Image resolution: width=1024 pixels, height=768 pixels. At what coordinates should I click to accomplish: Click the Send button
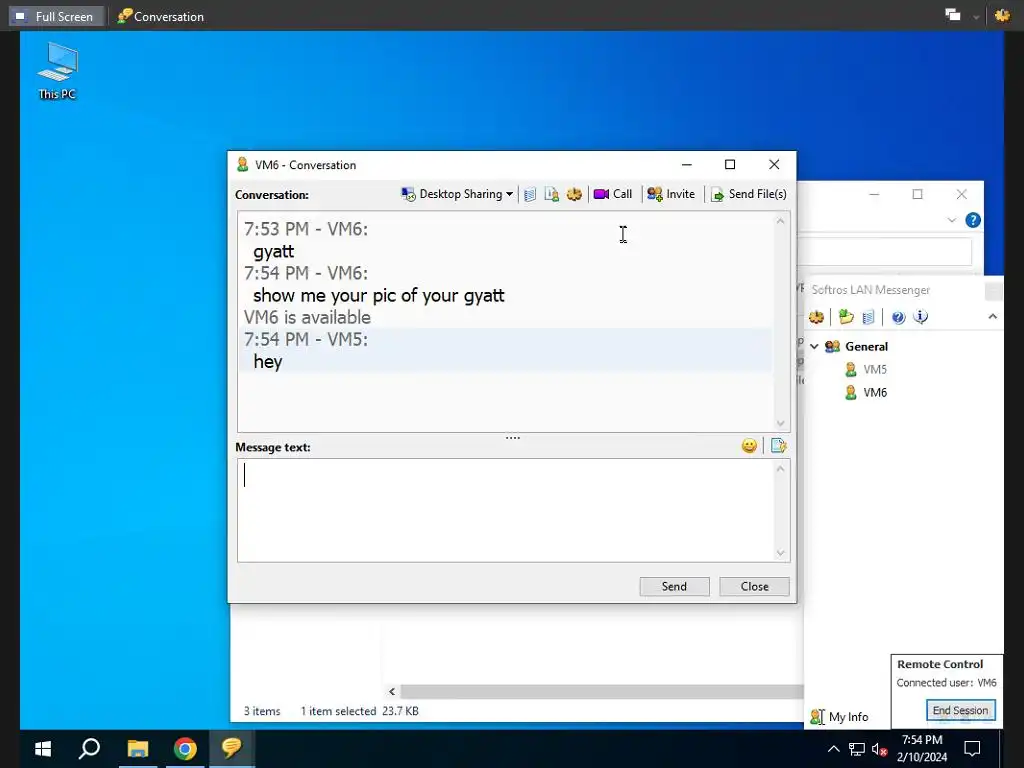click(675, 586)
